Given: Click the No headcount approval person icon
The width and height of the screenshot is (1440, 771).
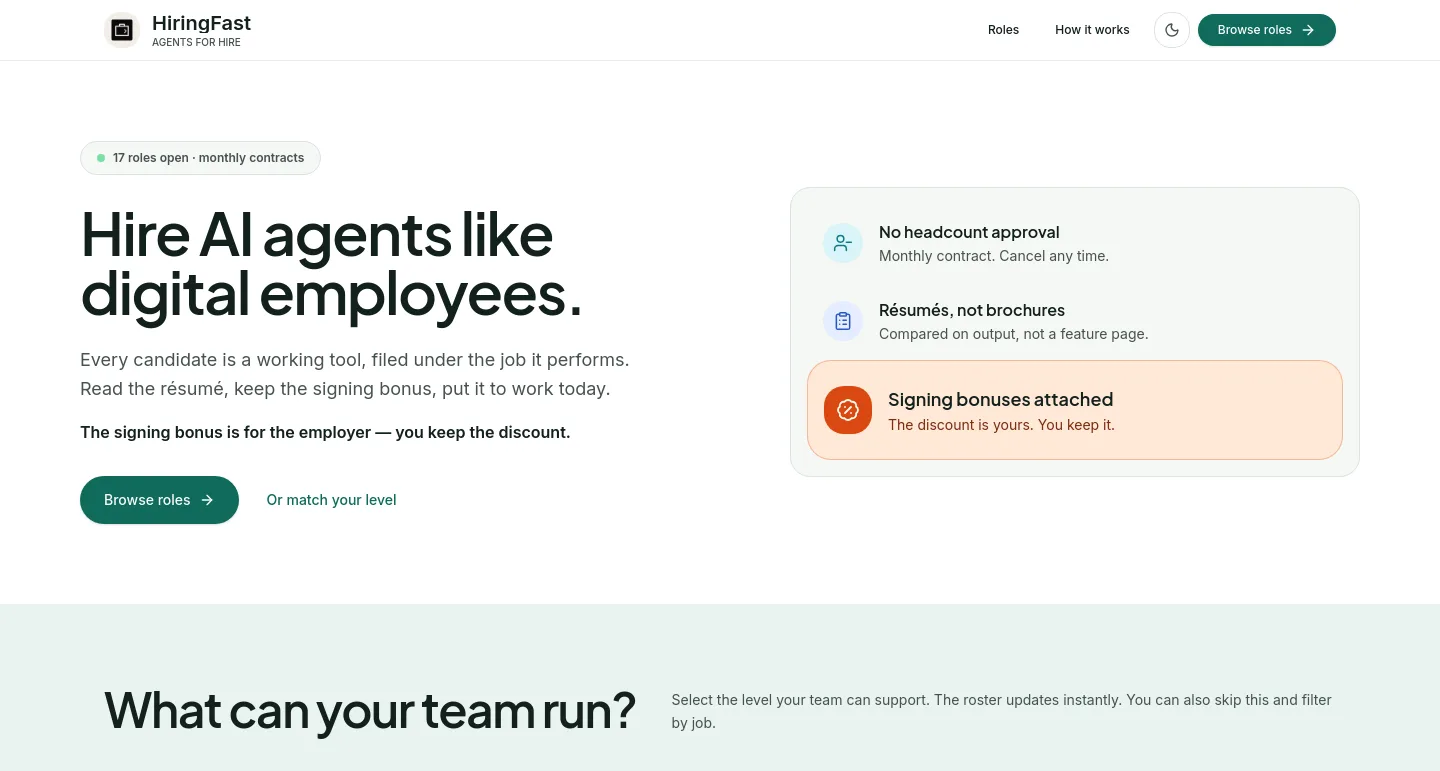Looking at the screenshot, I should coord(843,243).
